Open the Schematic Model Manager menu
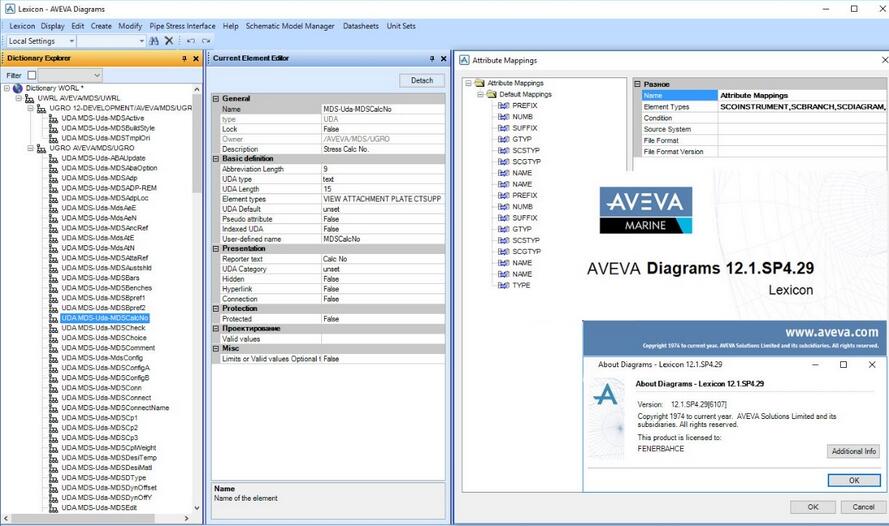 click(x=290, y=26)
